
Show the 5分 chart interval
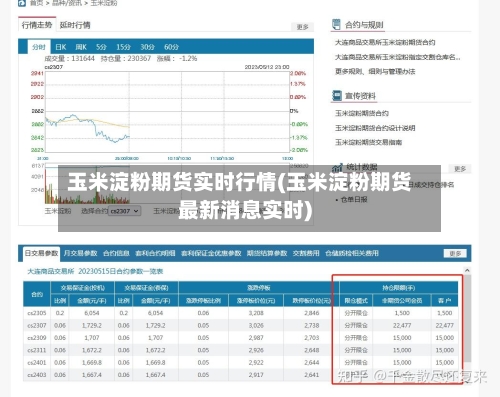pos(101,47)
